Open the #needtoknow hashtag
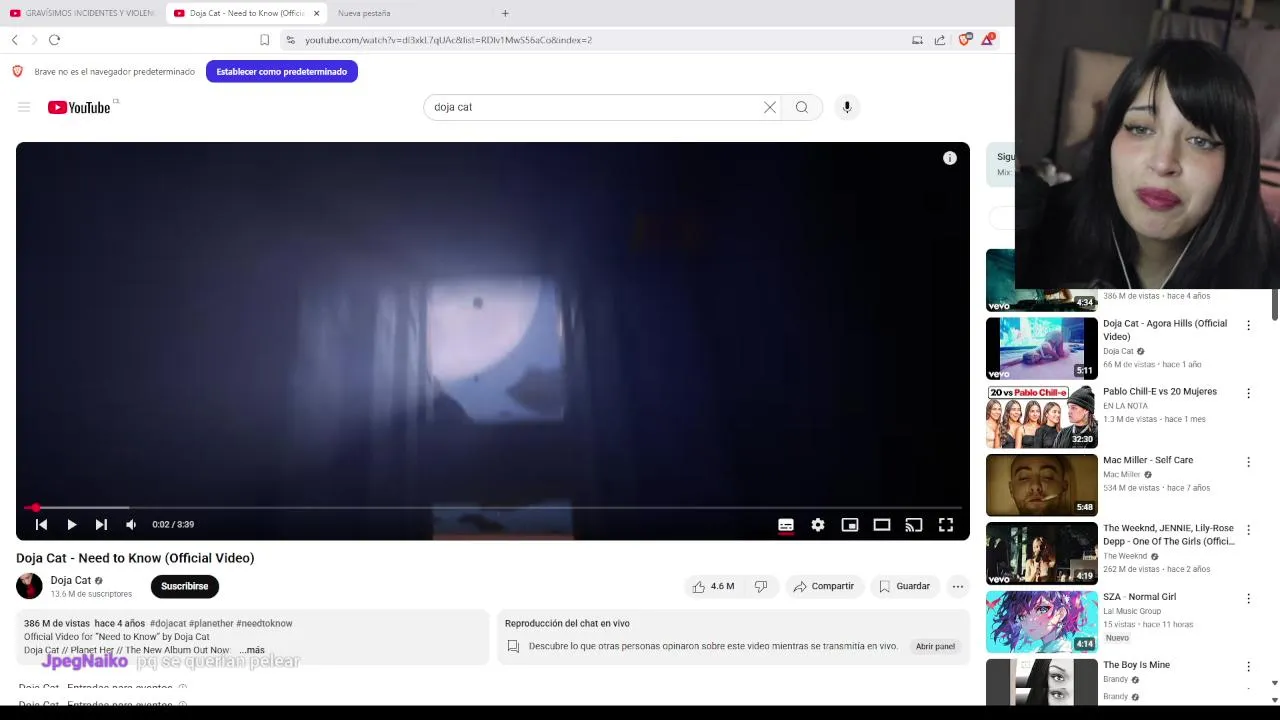The height and width of the screenshot is (720, 1280). point(264,623)
